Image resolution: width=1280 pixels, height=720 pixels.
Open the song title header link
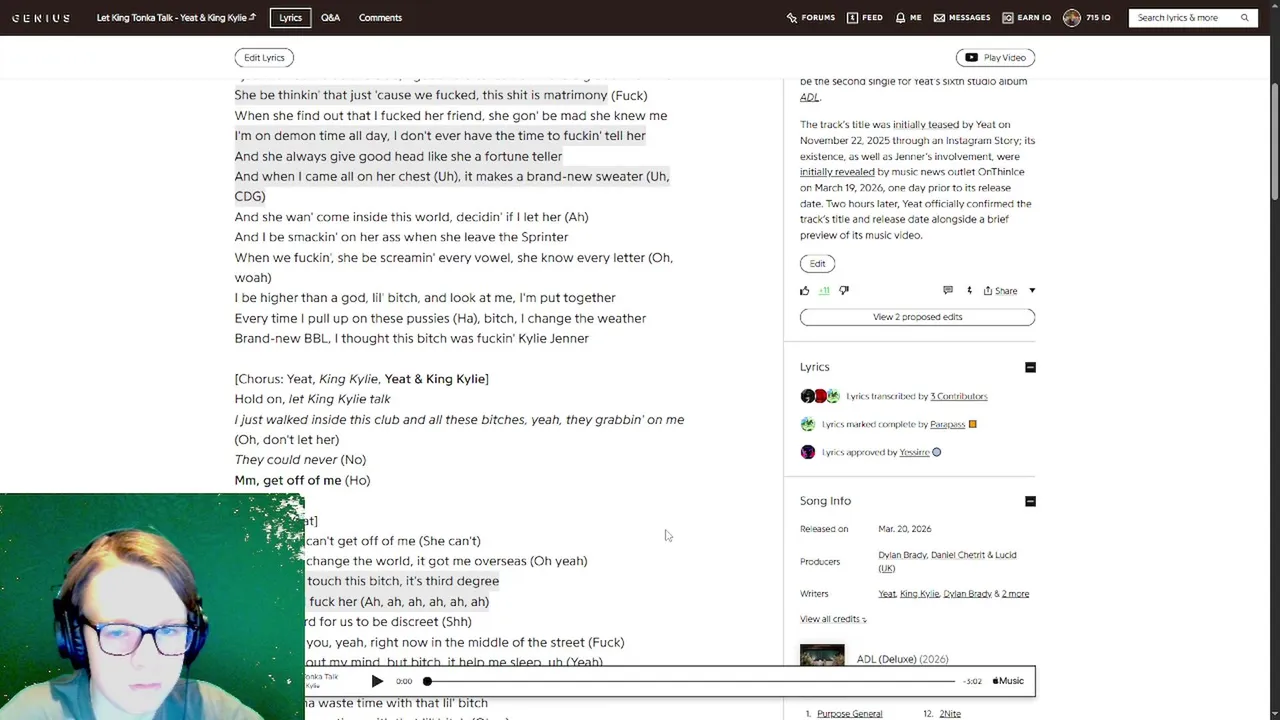coord(171,18)
